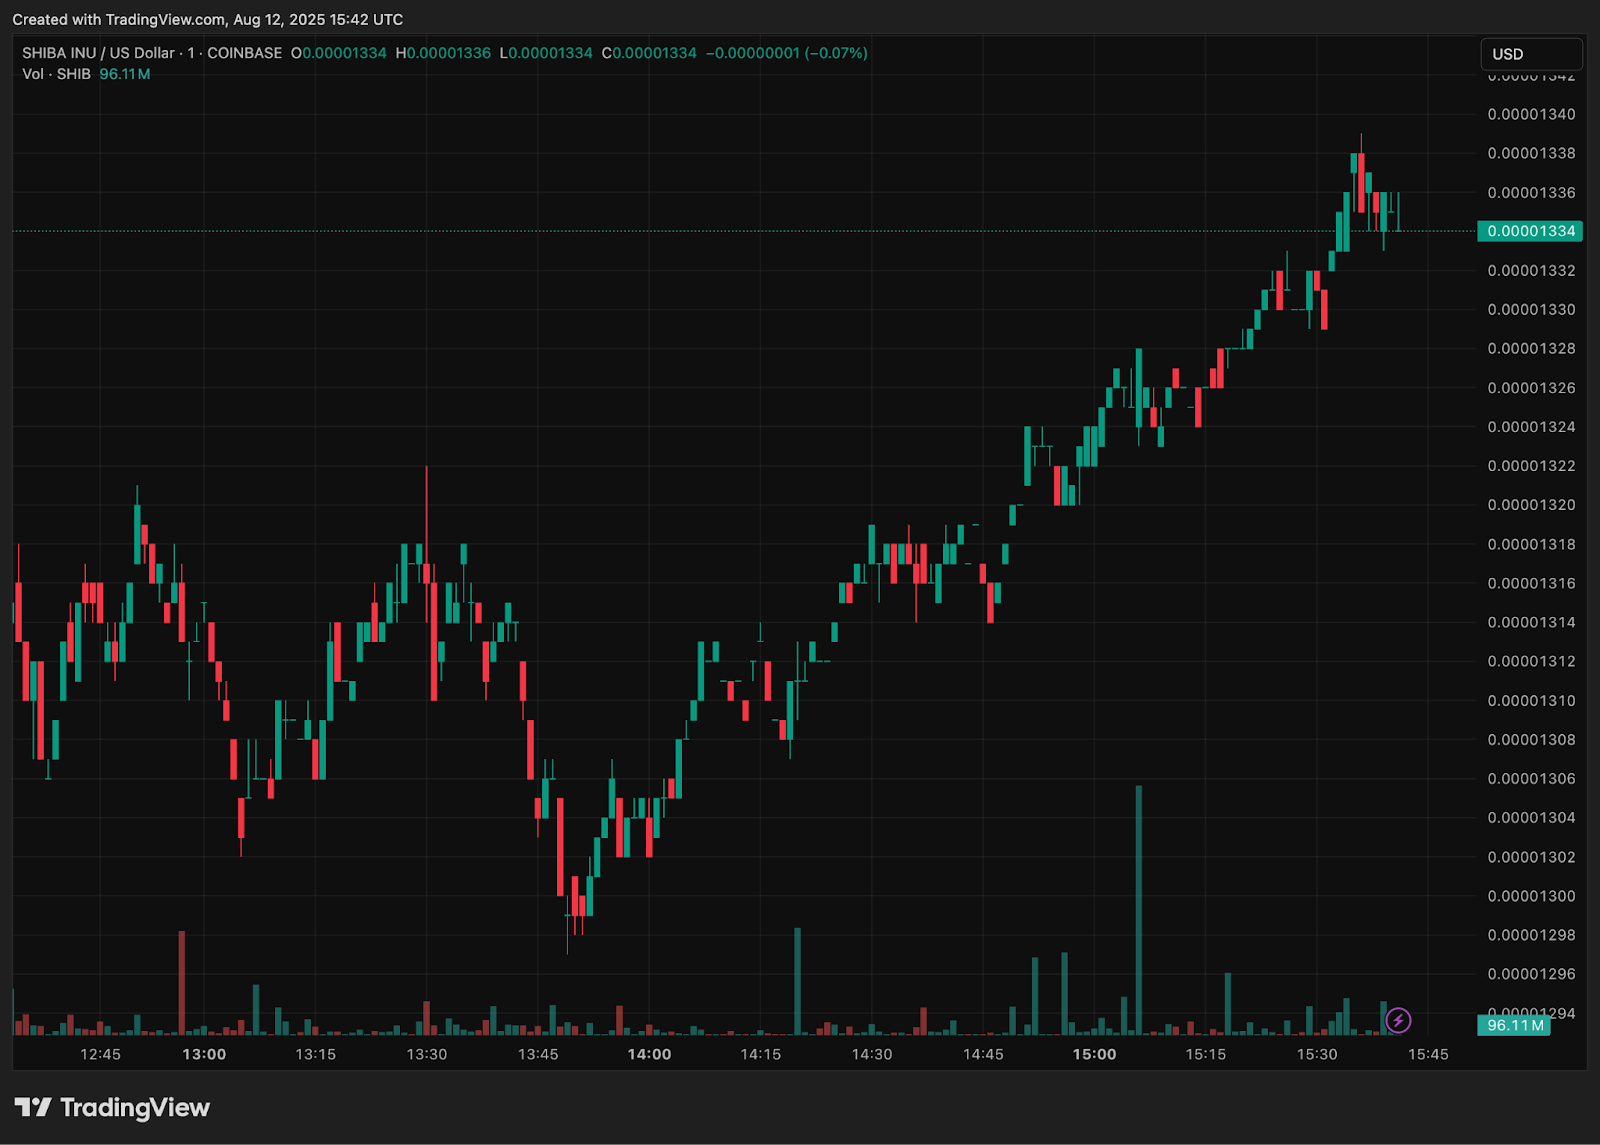Click the tallest green volume bar after 15:00
Image resolution: width=1600 pixels, height=1145 pixels.
pyautogui.click(x=1138, y=910)
